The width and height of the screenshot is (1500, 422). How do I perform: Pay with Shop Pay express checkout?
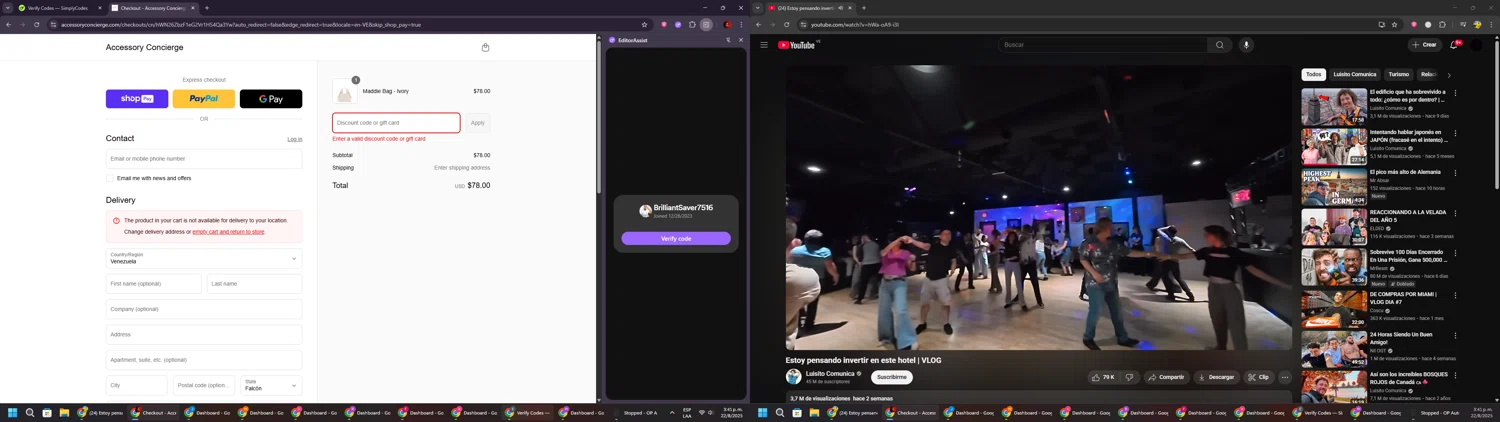pyautogui.click(x=137, y=99)
